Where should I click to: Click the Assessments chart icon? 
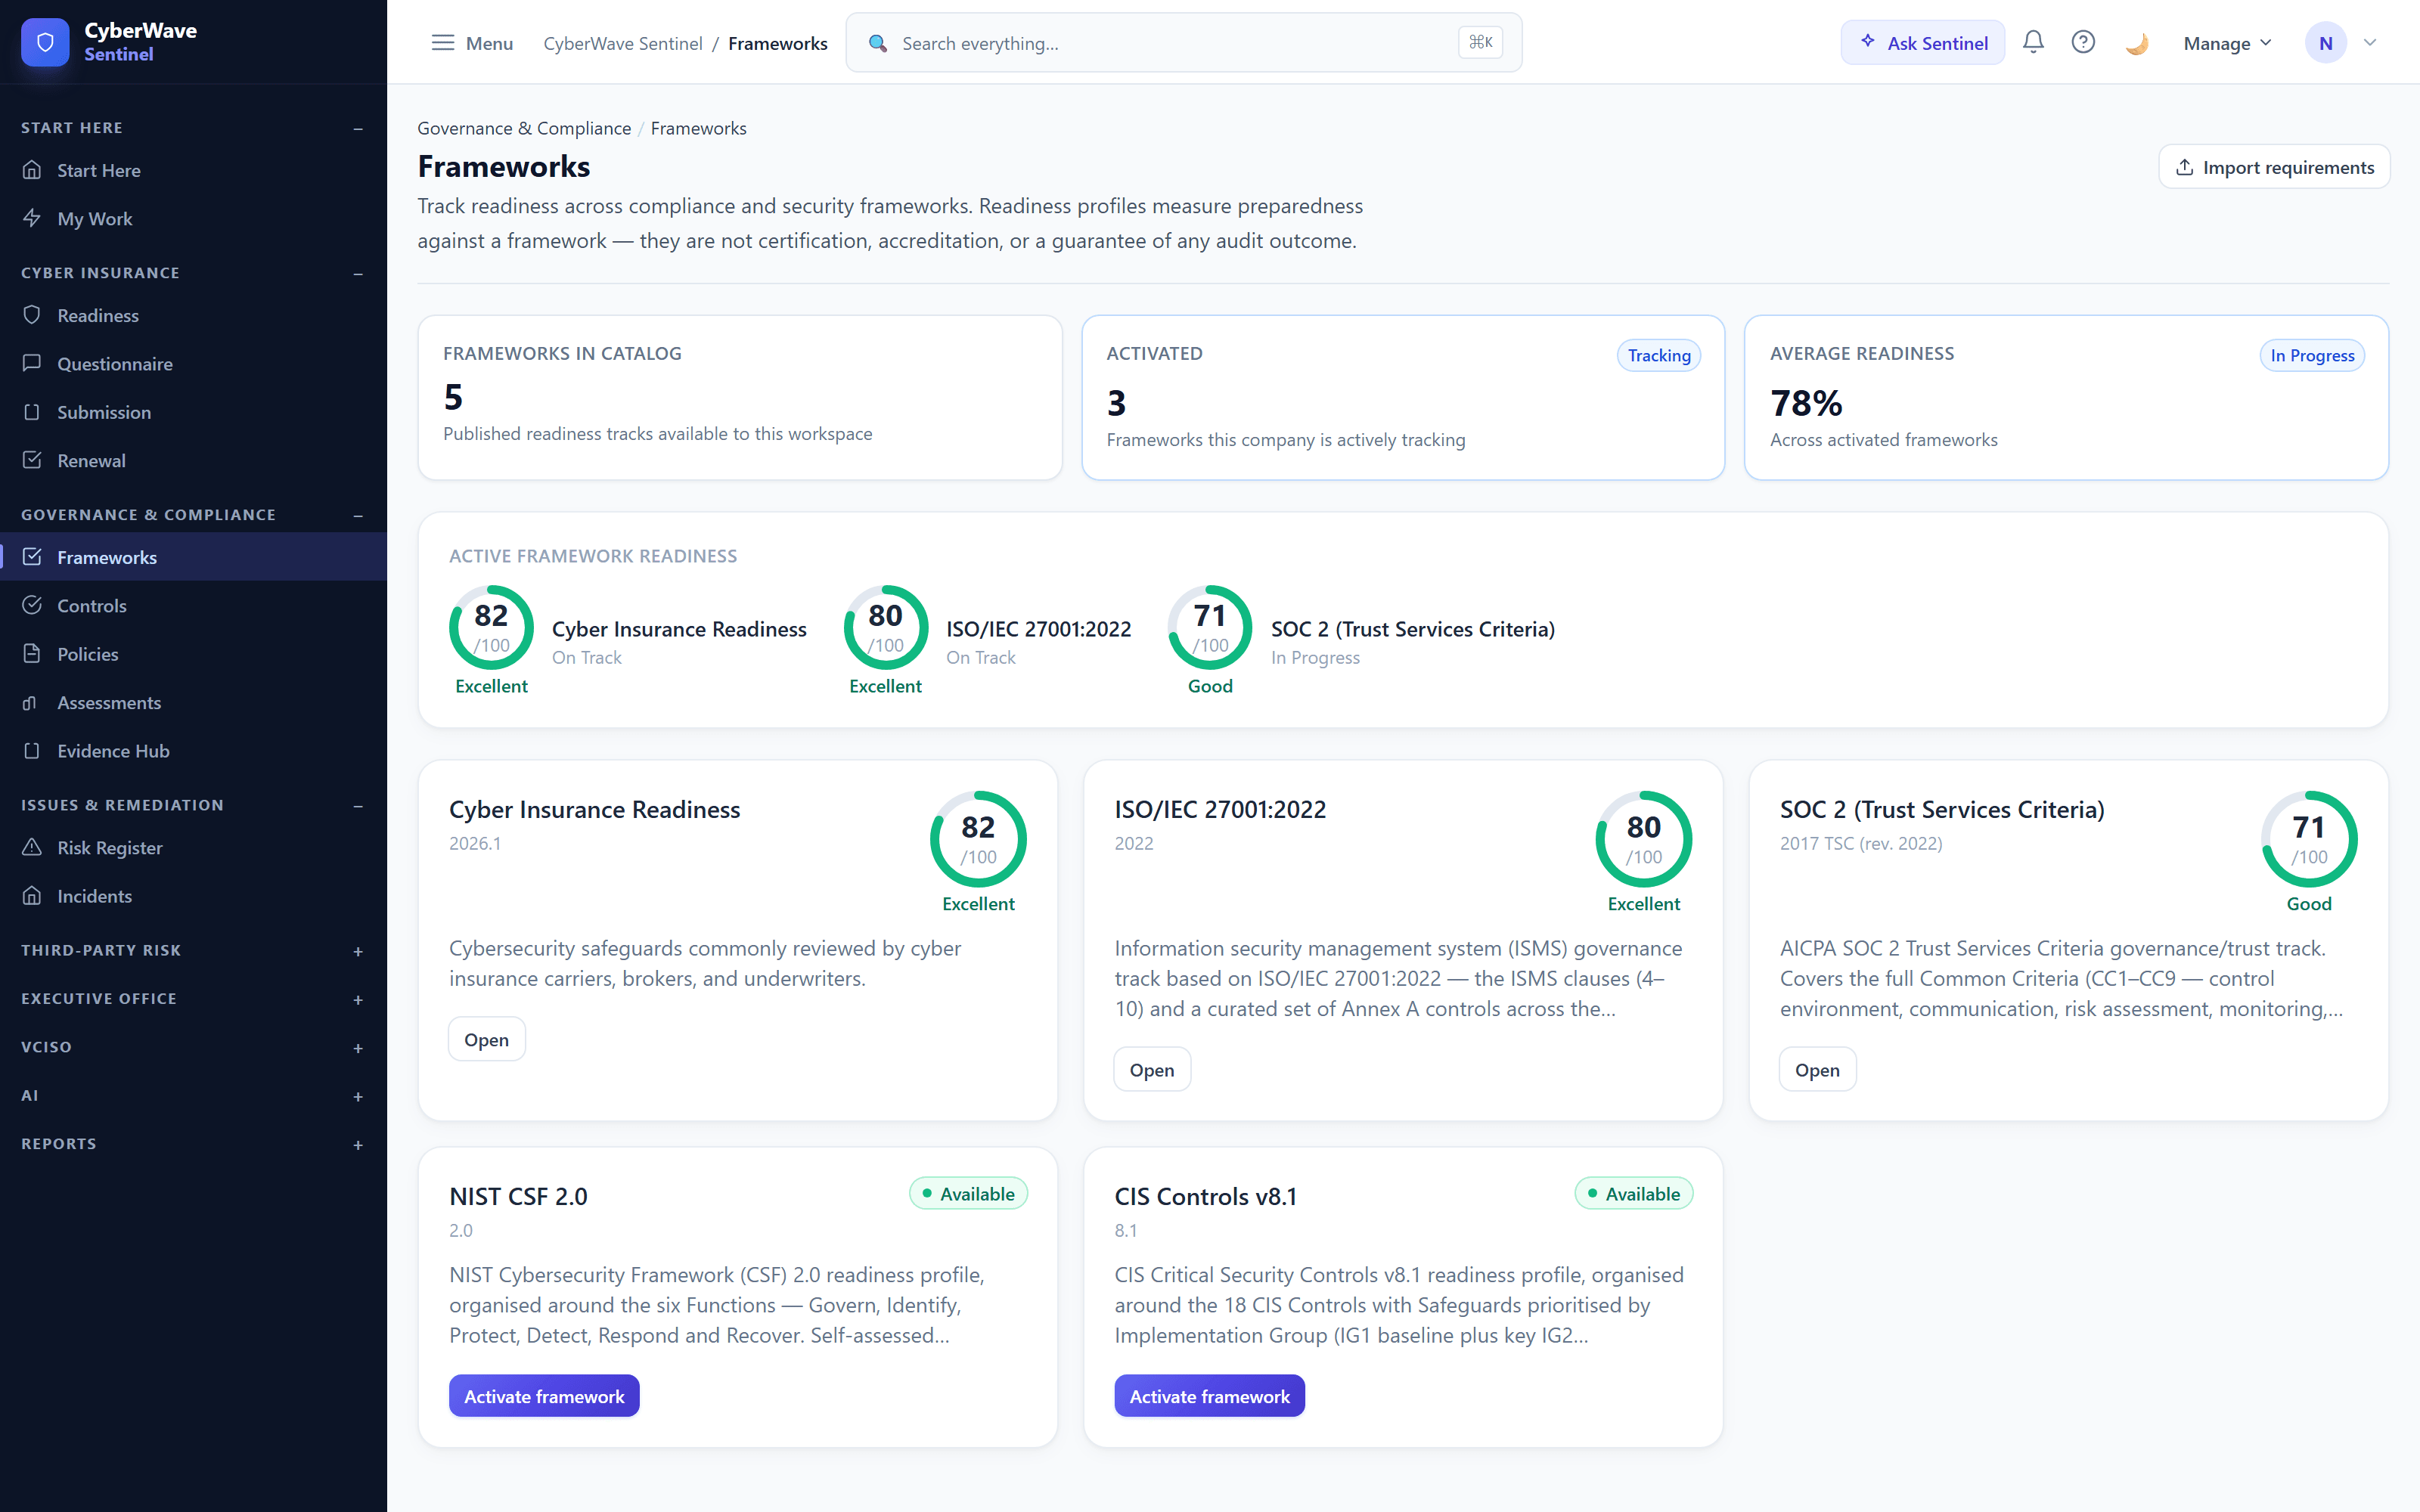[x=32, y=702]
